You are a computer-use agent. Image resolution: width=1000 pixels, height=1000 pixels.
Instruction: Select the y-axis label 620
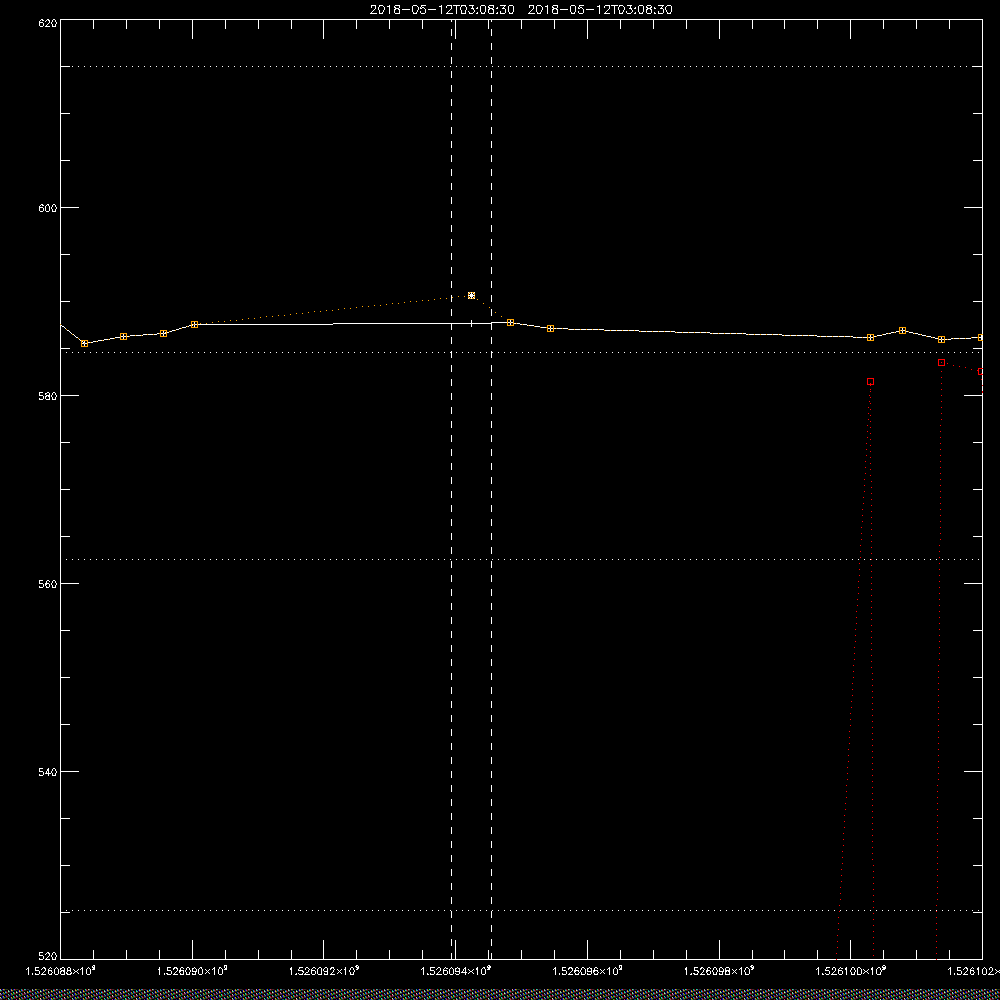(48, 23)
